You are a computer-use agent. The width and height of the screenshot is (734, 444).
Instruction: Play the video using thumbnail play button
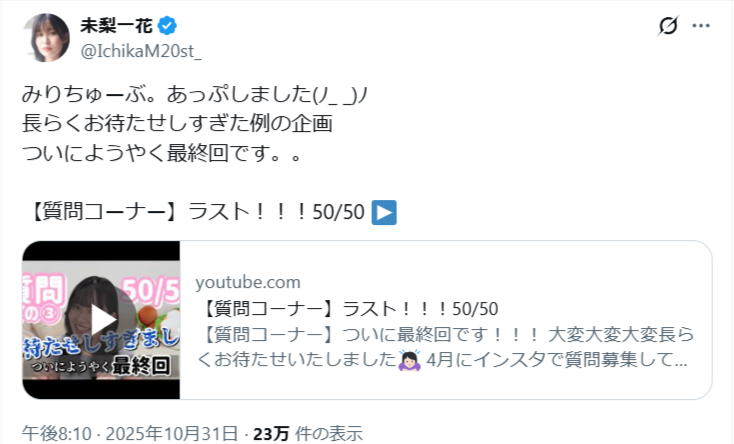click(103, 320)
